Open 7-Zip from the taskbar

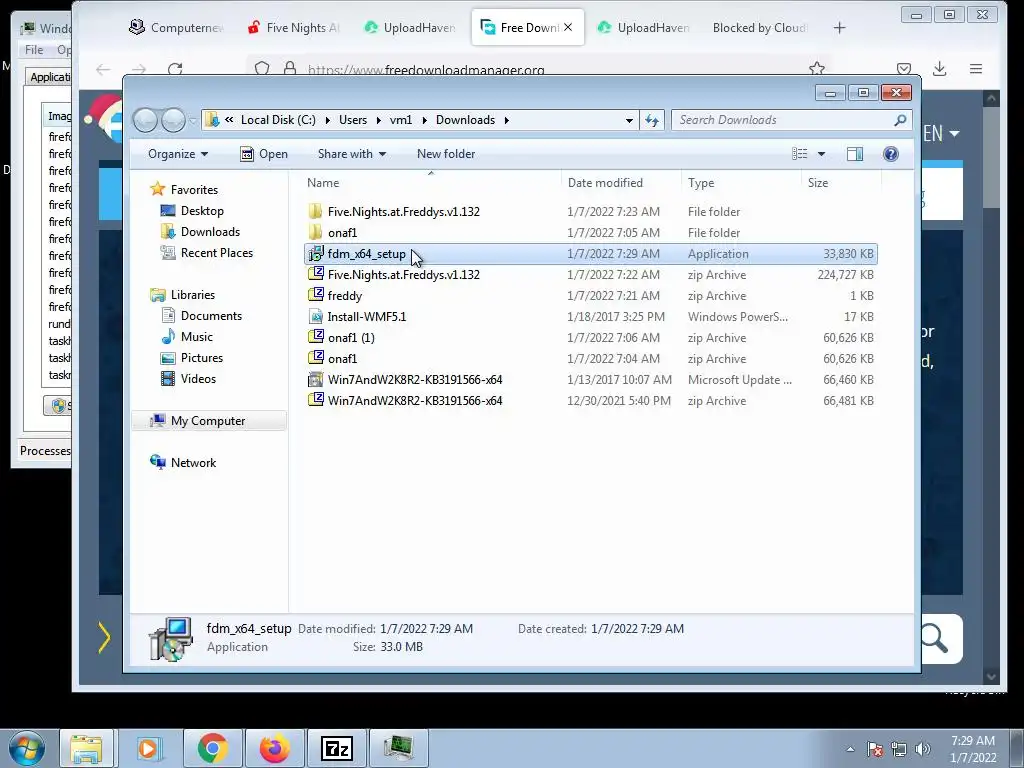[x=336, y=748]
